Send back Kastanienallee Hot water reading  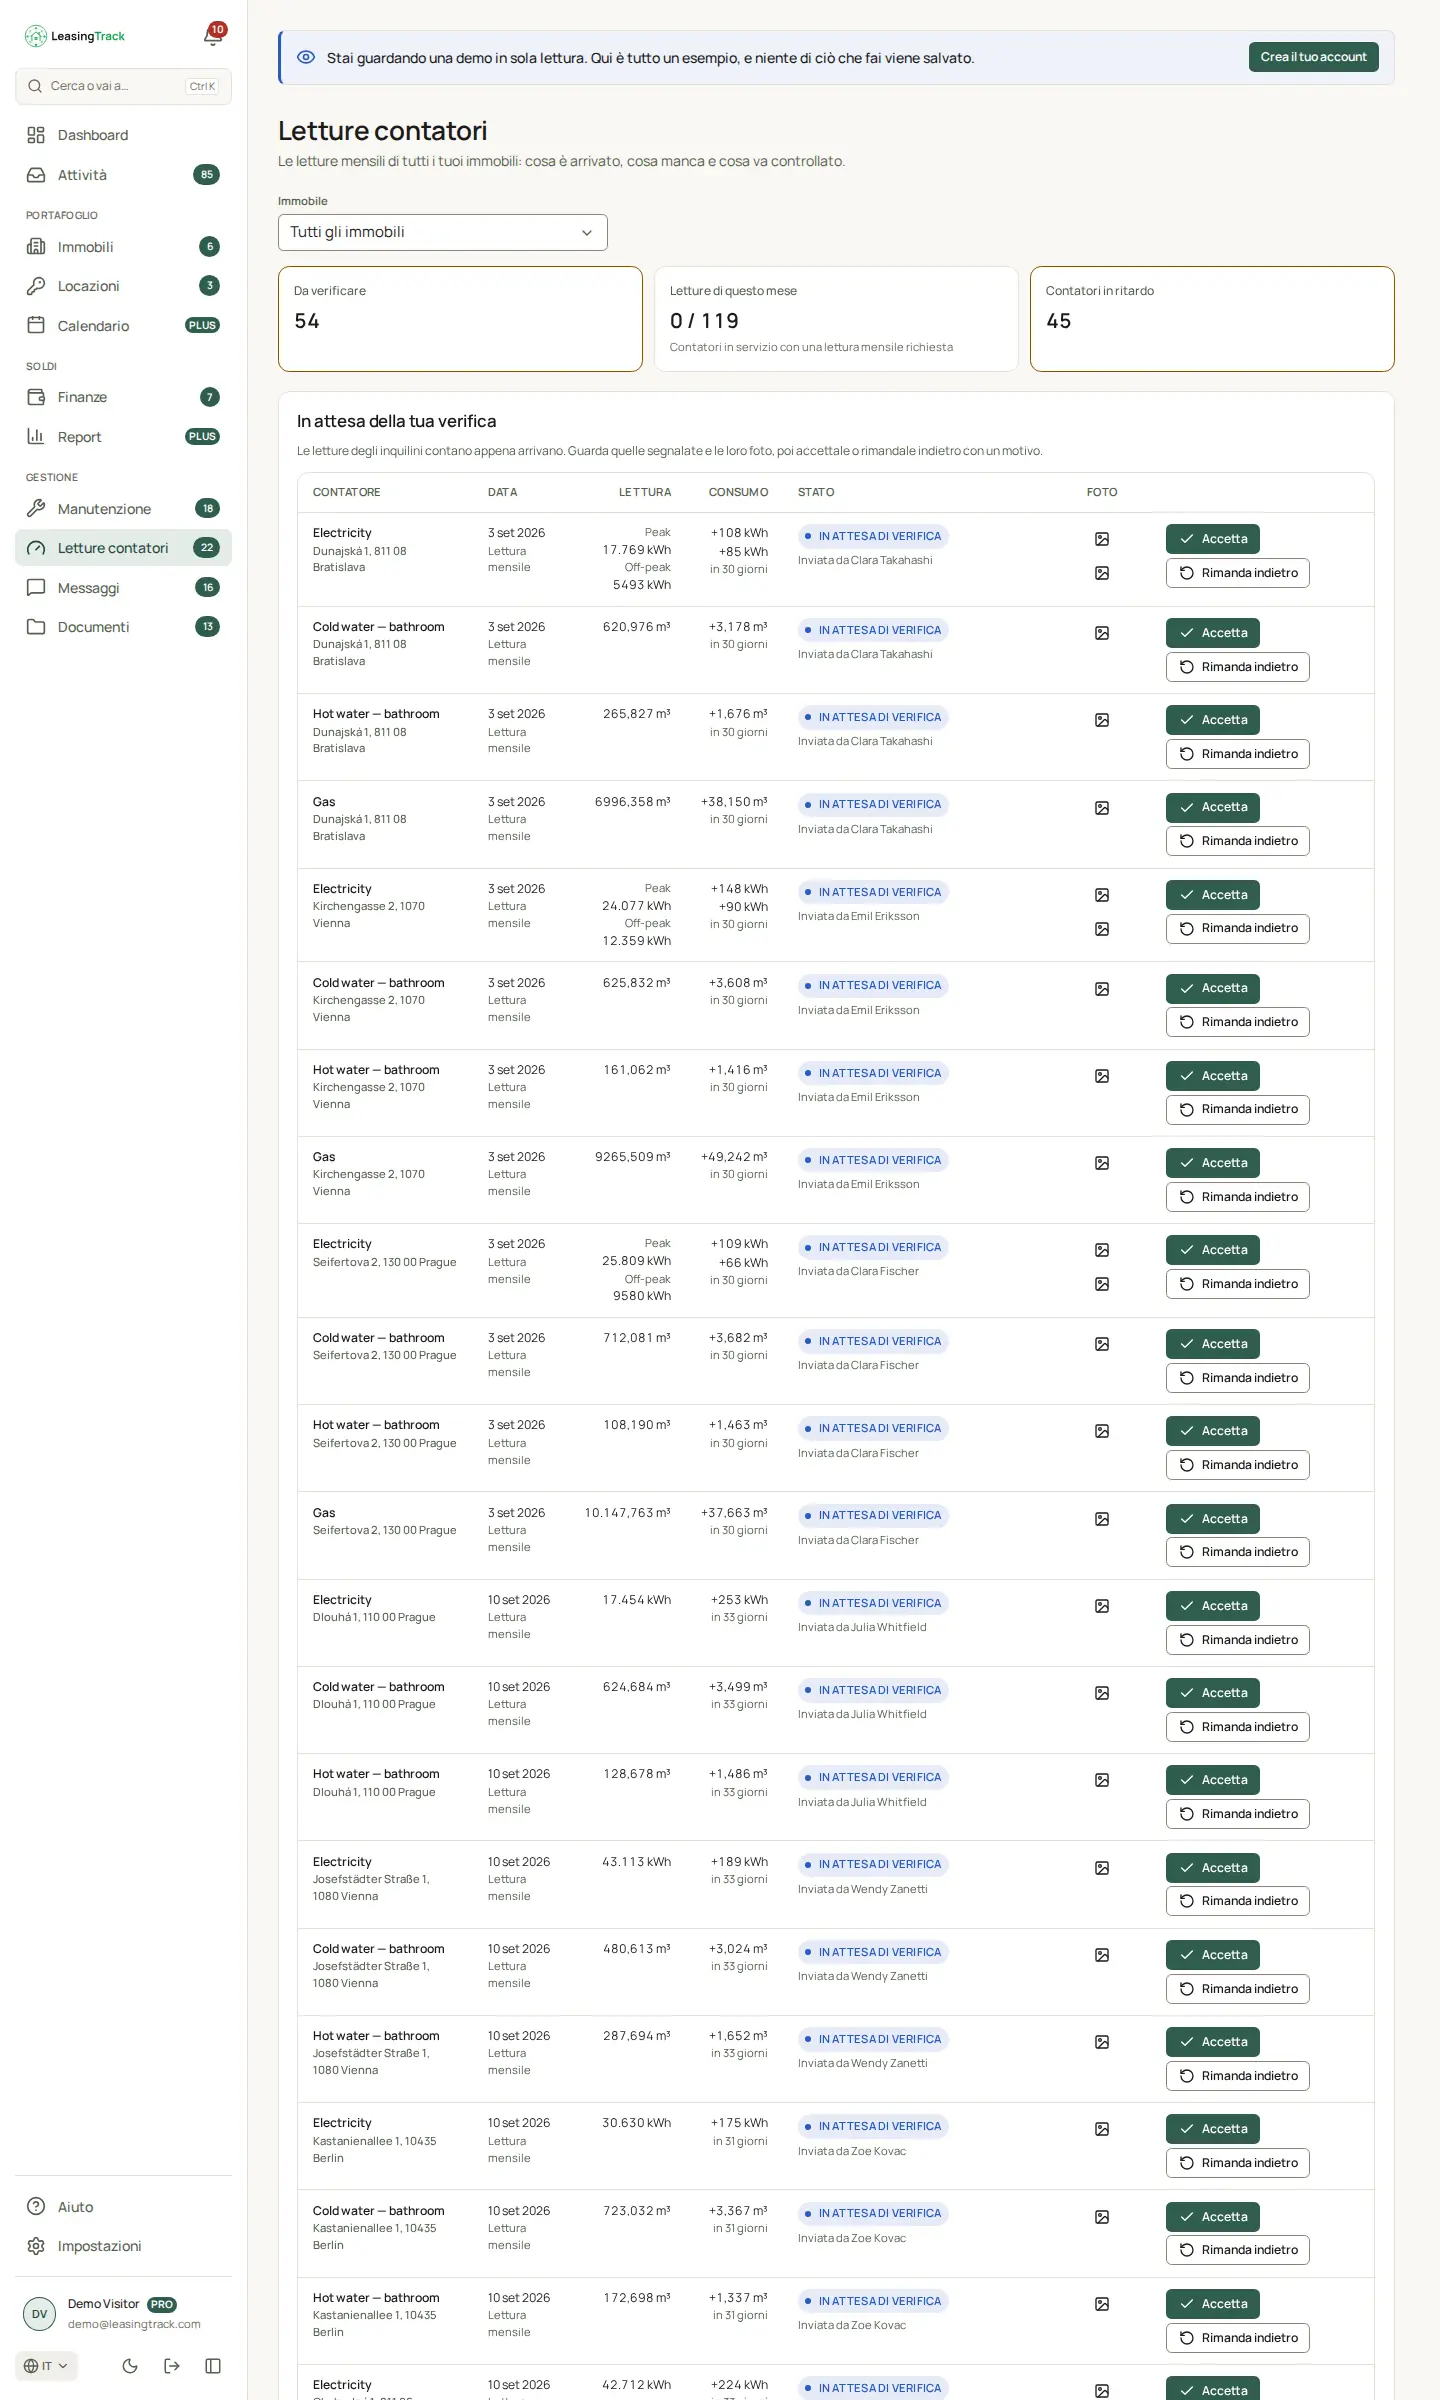click(1237, 2338)
